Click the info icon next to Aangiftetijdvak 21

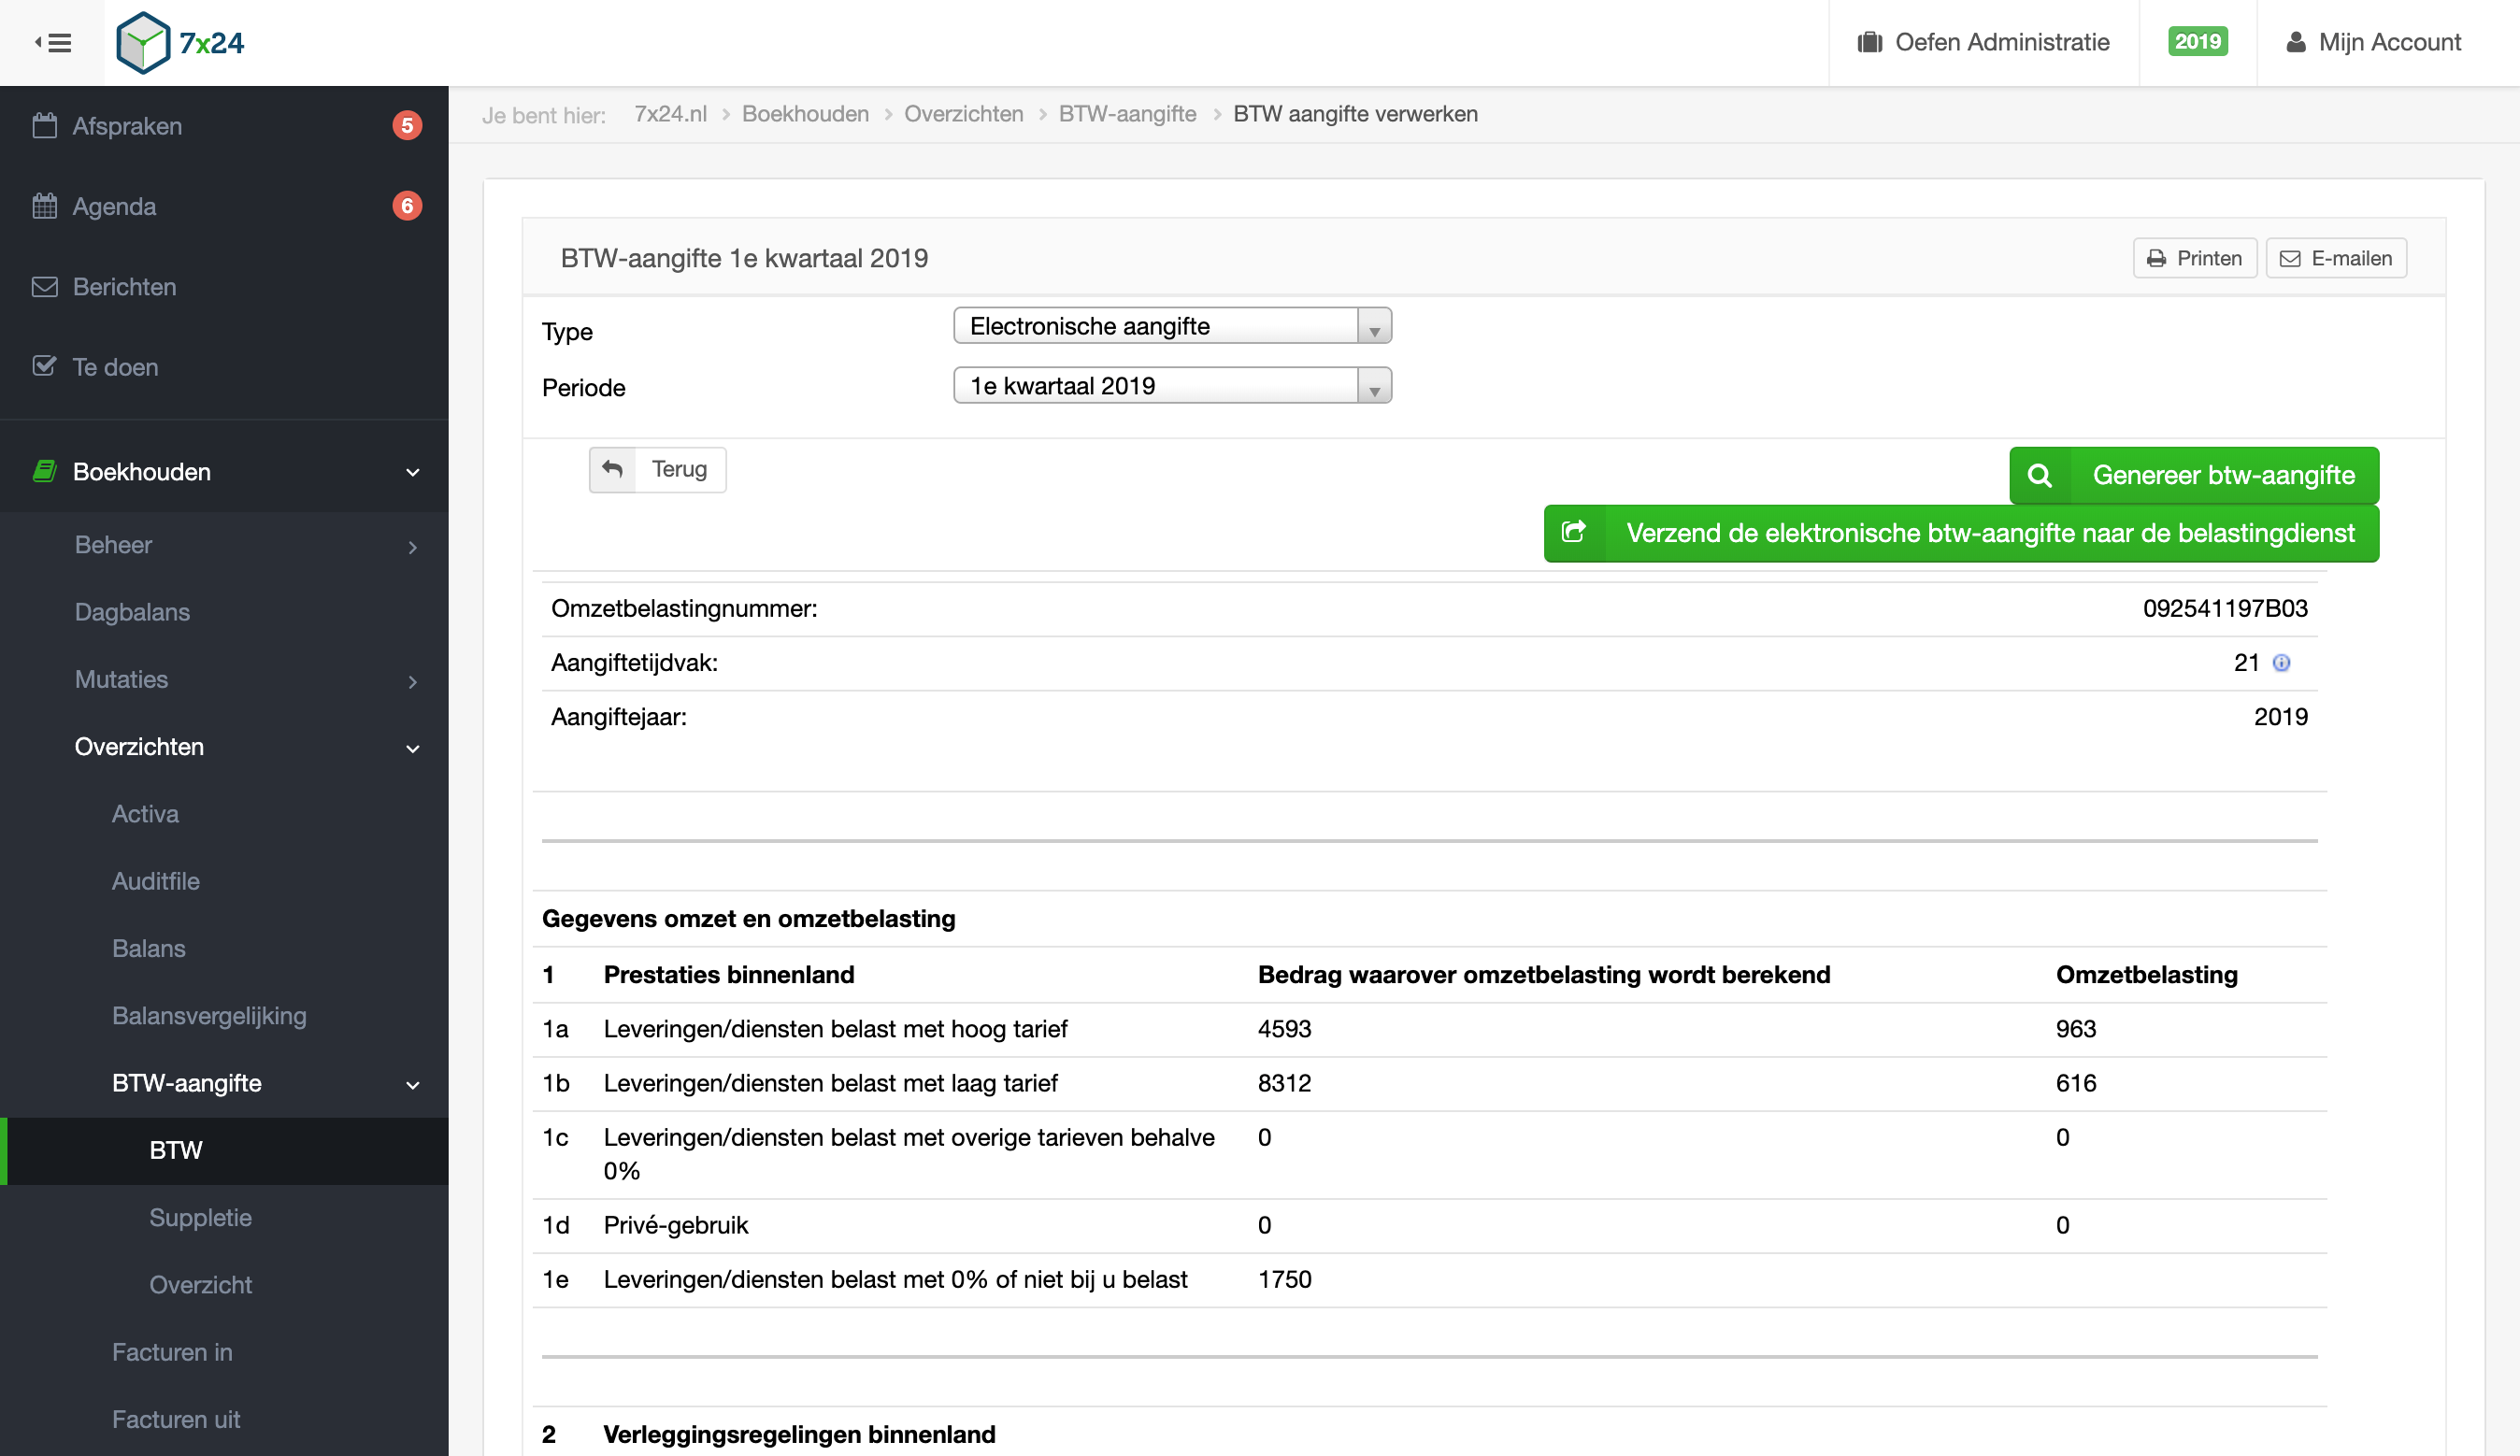2281,663
